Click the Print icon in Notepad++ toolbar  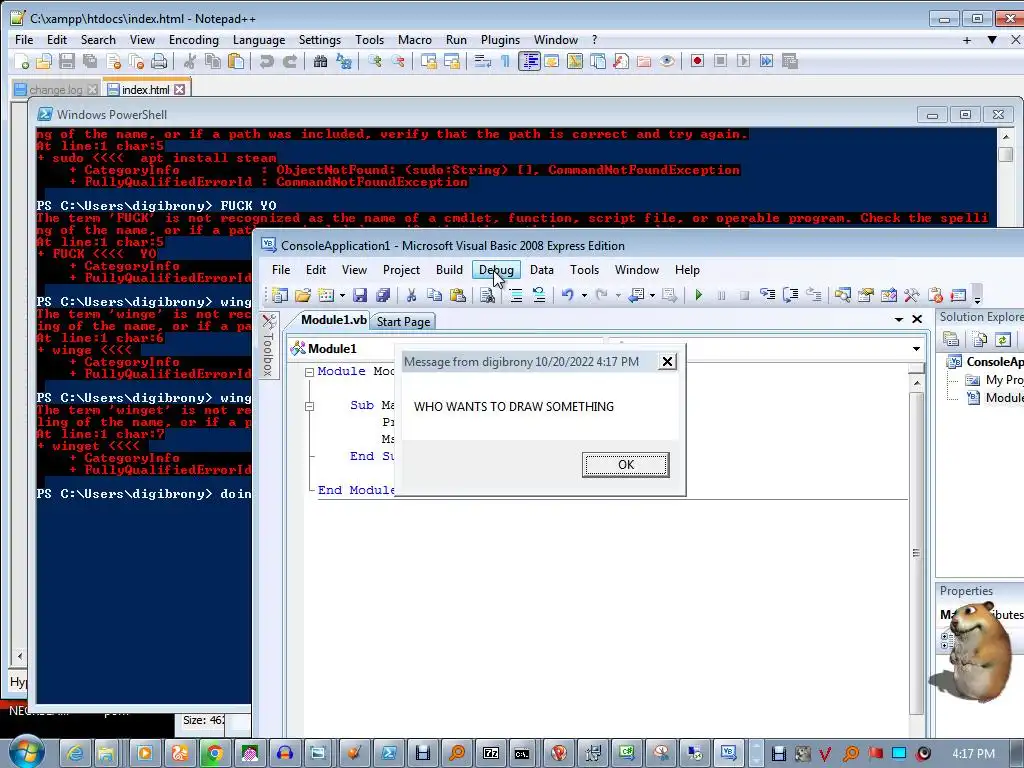click(x=159, y=61)
